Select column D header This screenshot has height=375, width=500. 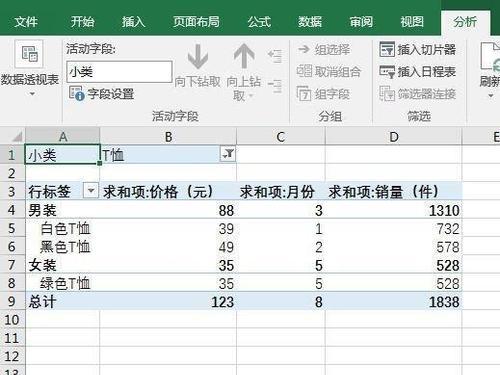[x=394, y=136]
